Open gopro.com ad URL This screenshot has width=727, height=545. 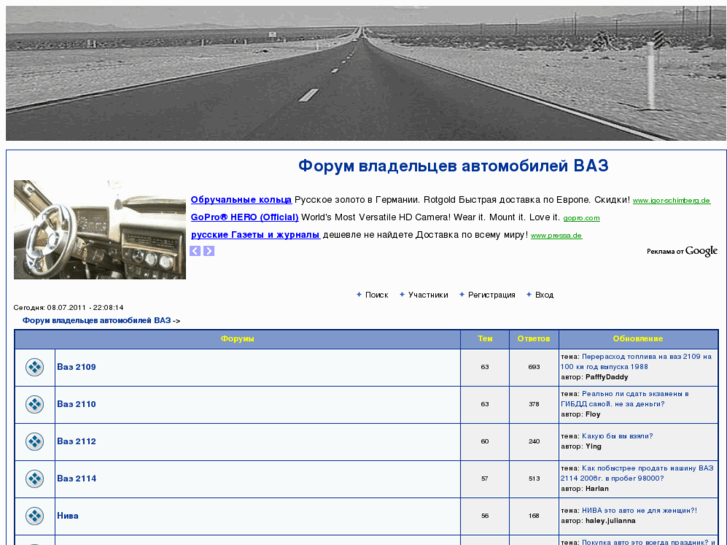[581, 218]
